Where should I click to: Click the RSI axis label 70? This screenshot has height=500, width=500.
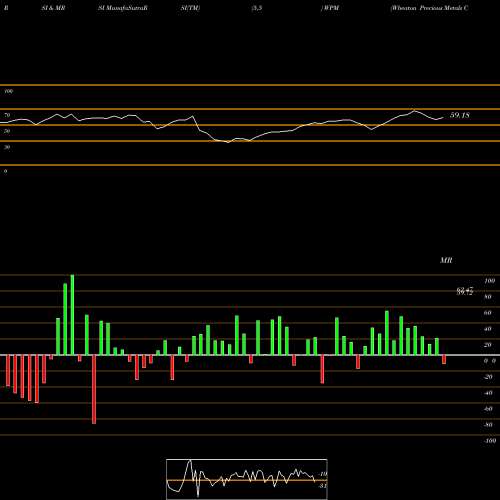[x=7, y=115]
